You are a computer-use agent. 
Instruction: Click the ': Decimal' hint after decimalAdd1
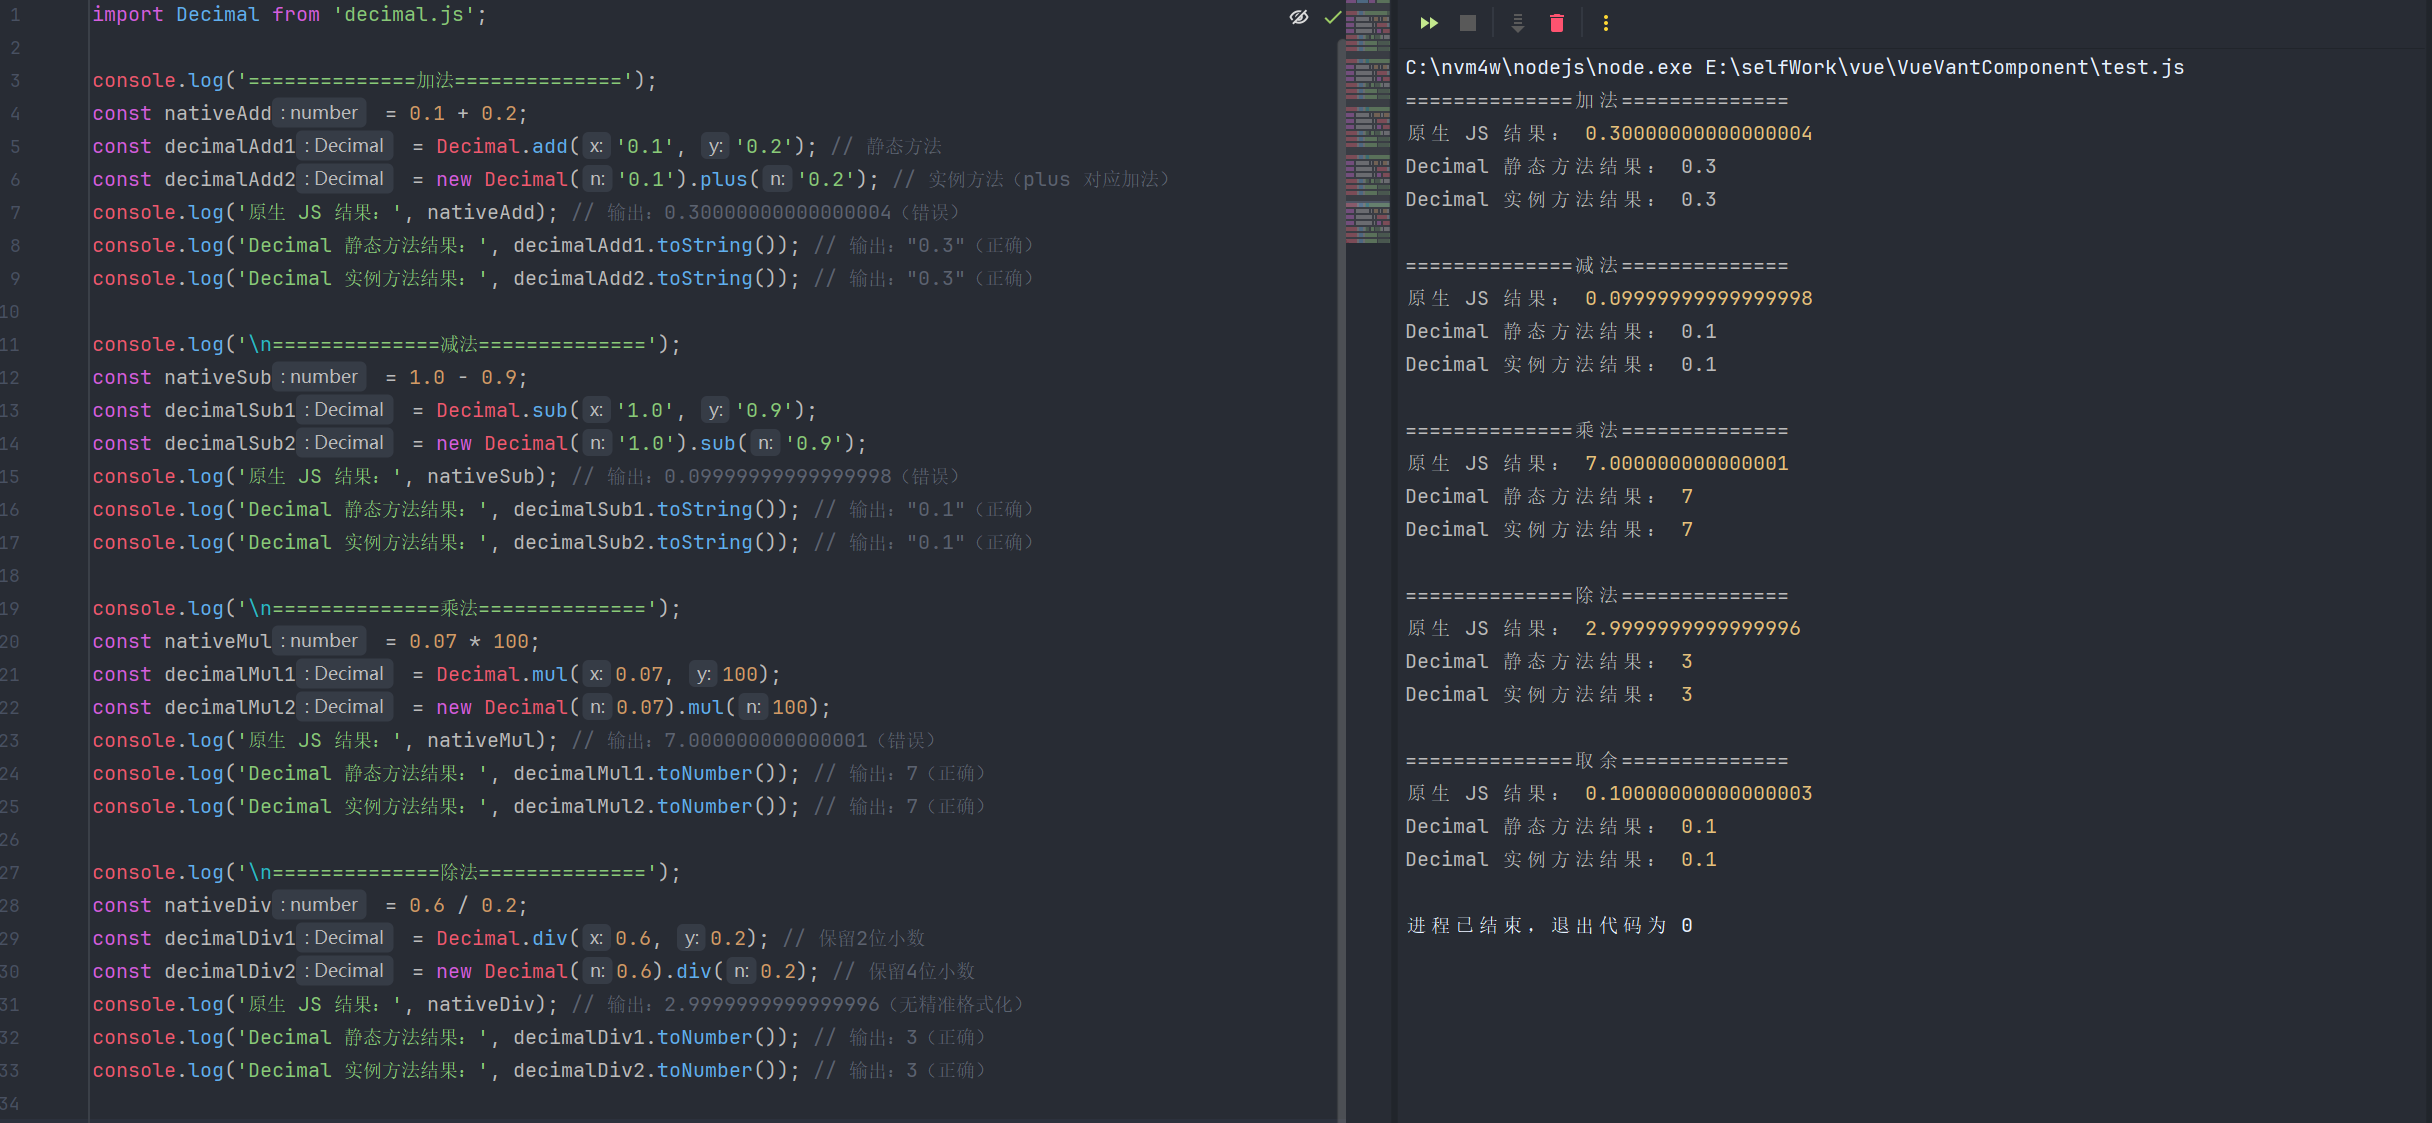coord(344,146)
